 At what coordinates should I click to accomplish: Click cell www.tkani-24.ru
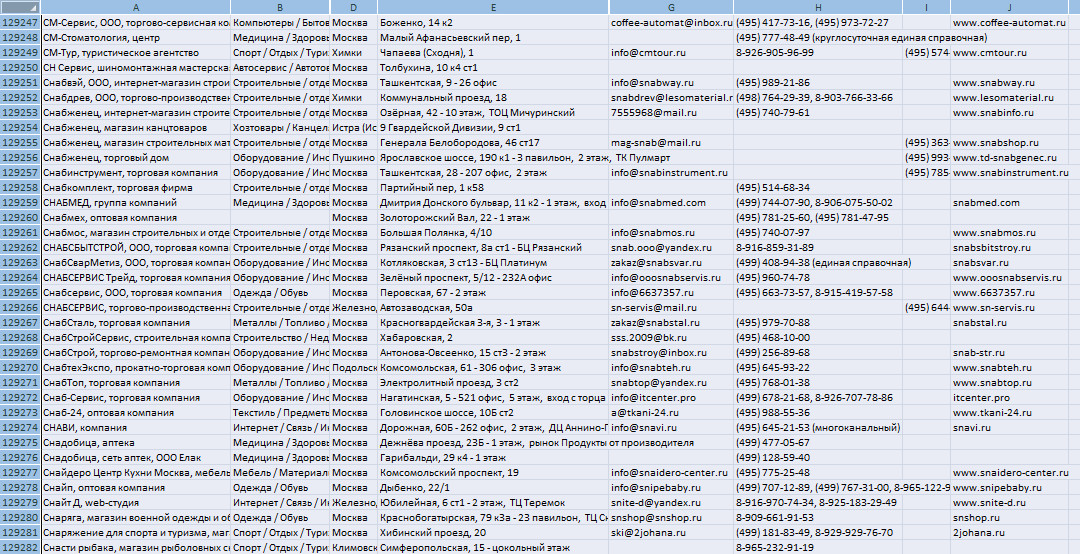(x=1009, y=412)
